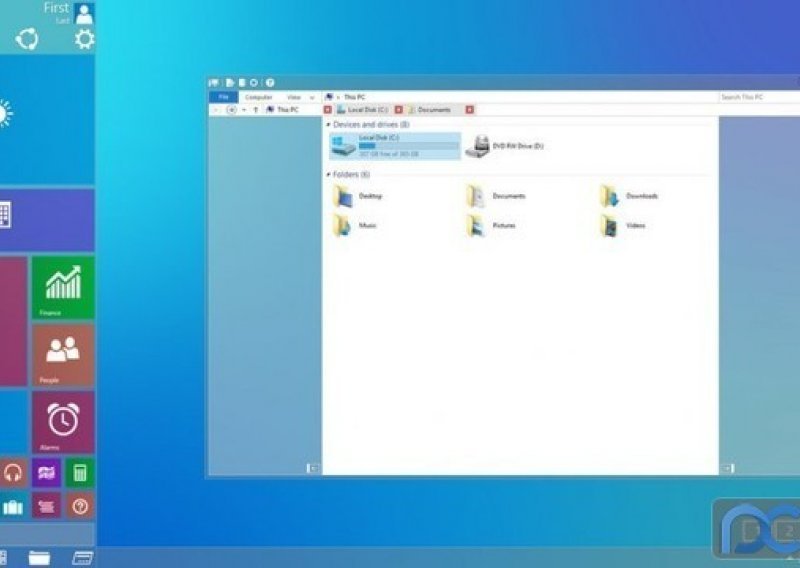Screen dimensions: 800x568
Task: Open the Pictures folder
Action: point(491,226)
